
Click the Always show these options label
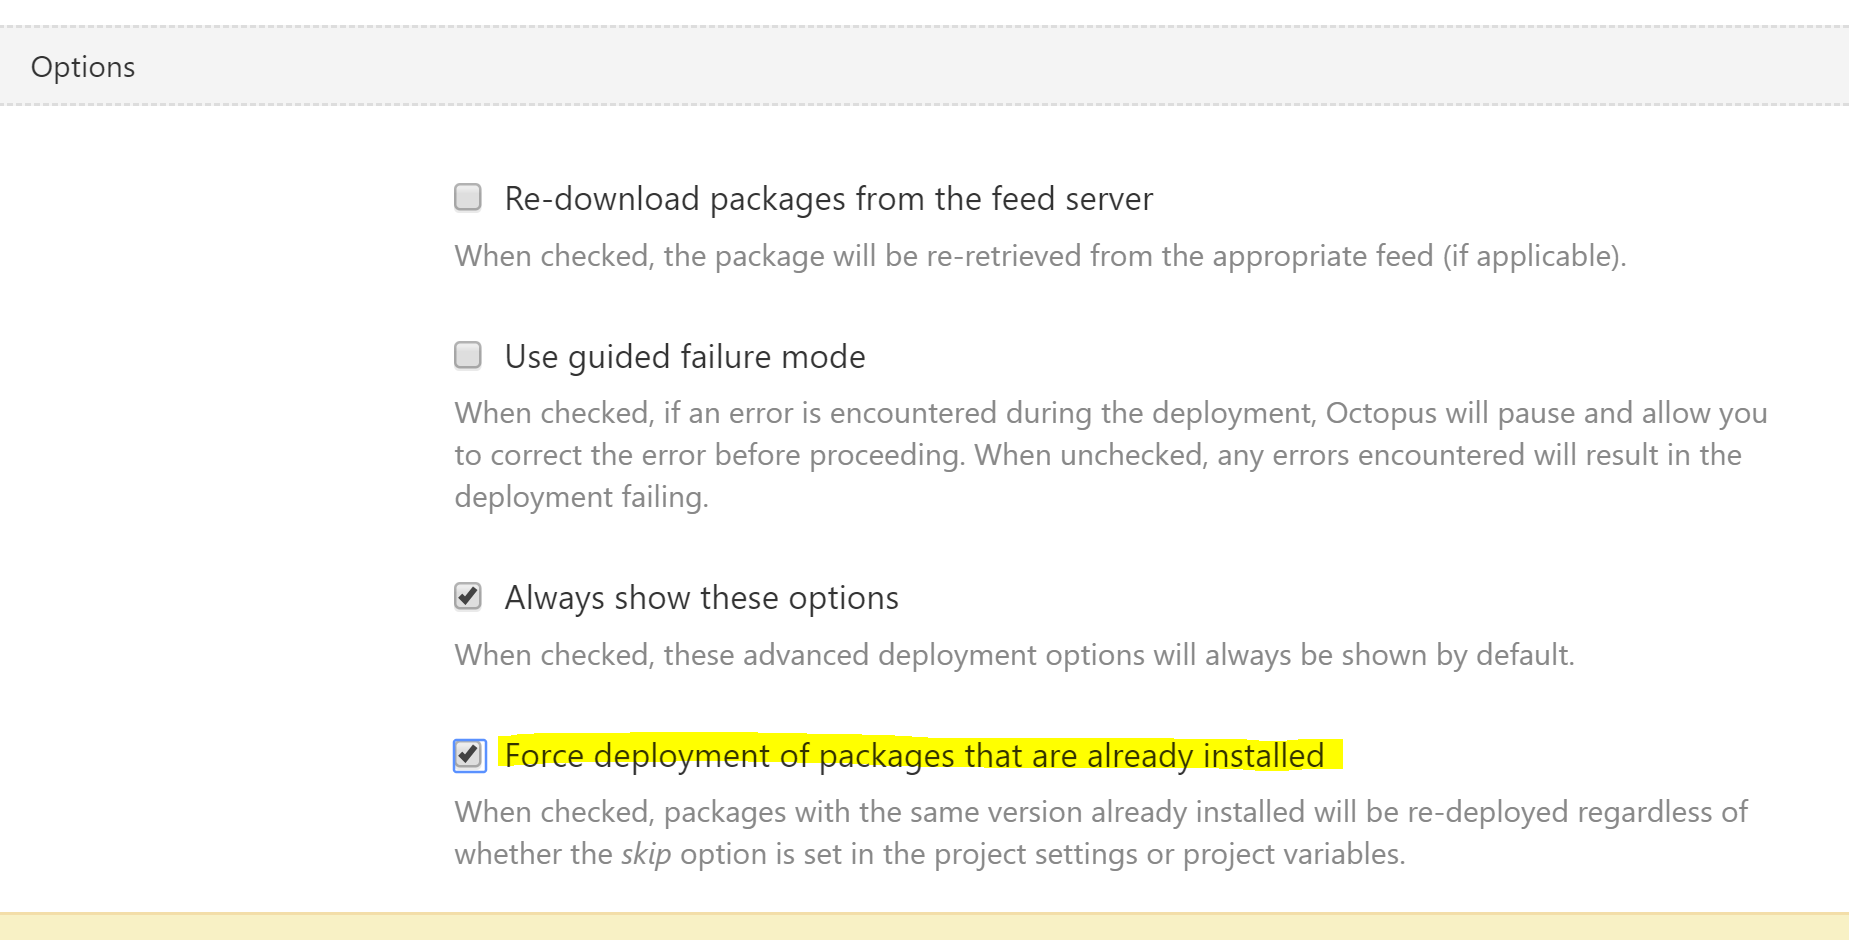[700, 597]
